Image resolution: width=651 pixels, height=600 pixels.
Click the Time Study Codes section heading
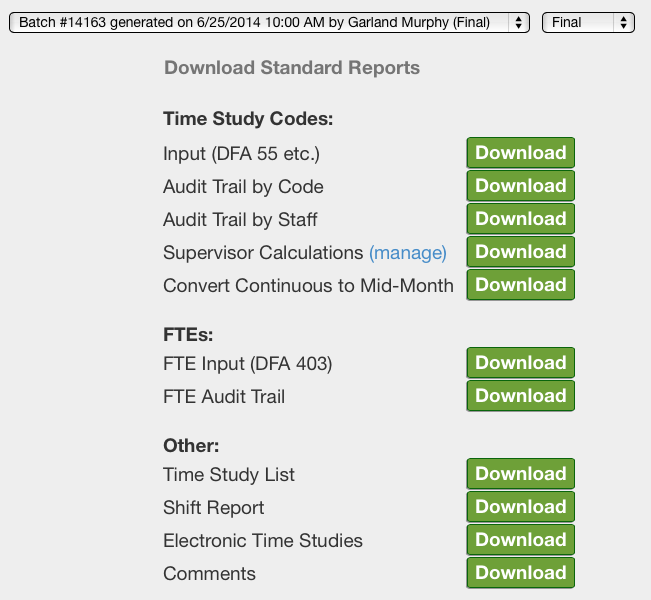pos(247,119)
